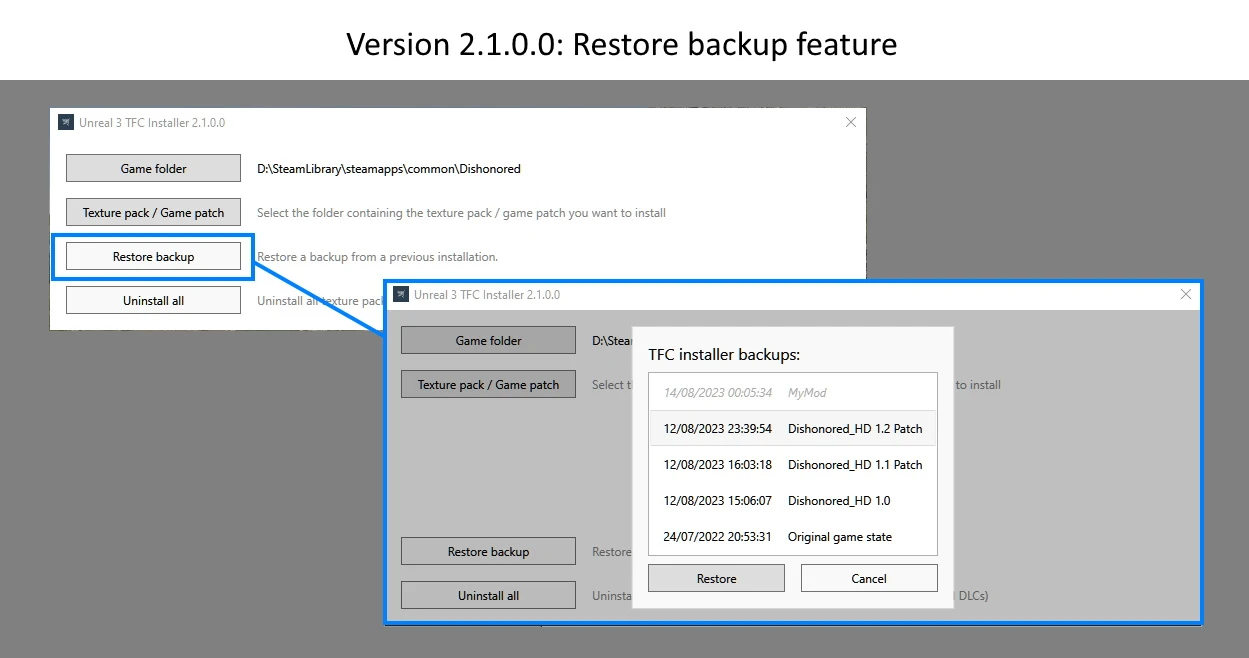Close the front Unreal 3 TFC Installer window

[1185, 294]
